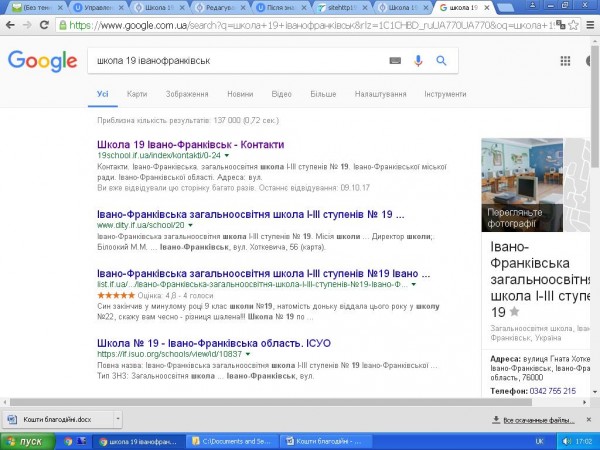Click the 'школа 19 іванофран...' Chrome taskbar button
Image resolution: width=600 pixels, height=450 pixels.
pos(139,442)
